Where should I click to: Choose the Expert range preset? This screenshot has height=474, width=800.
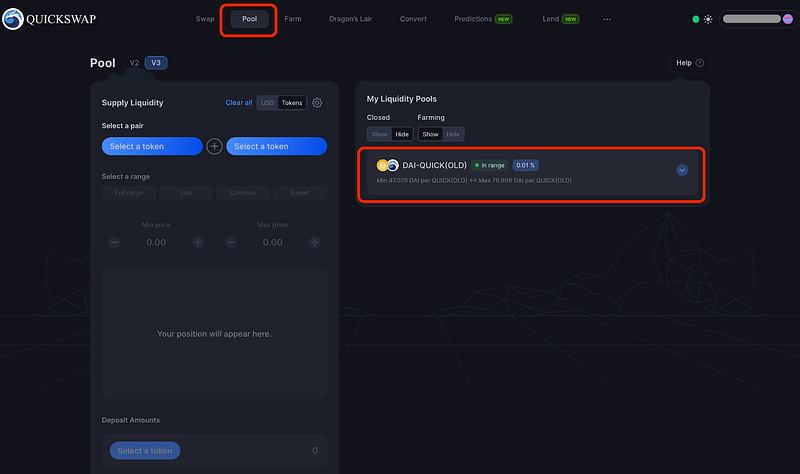[300, 193]
